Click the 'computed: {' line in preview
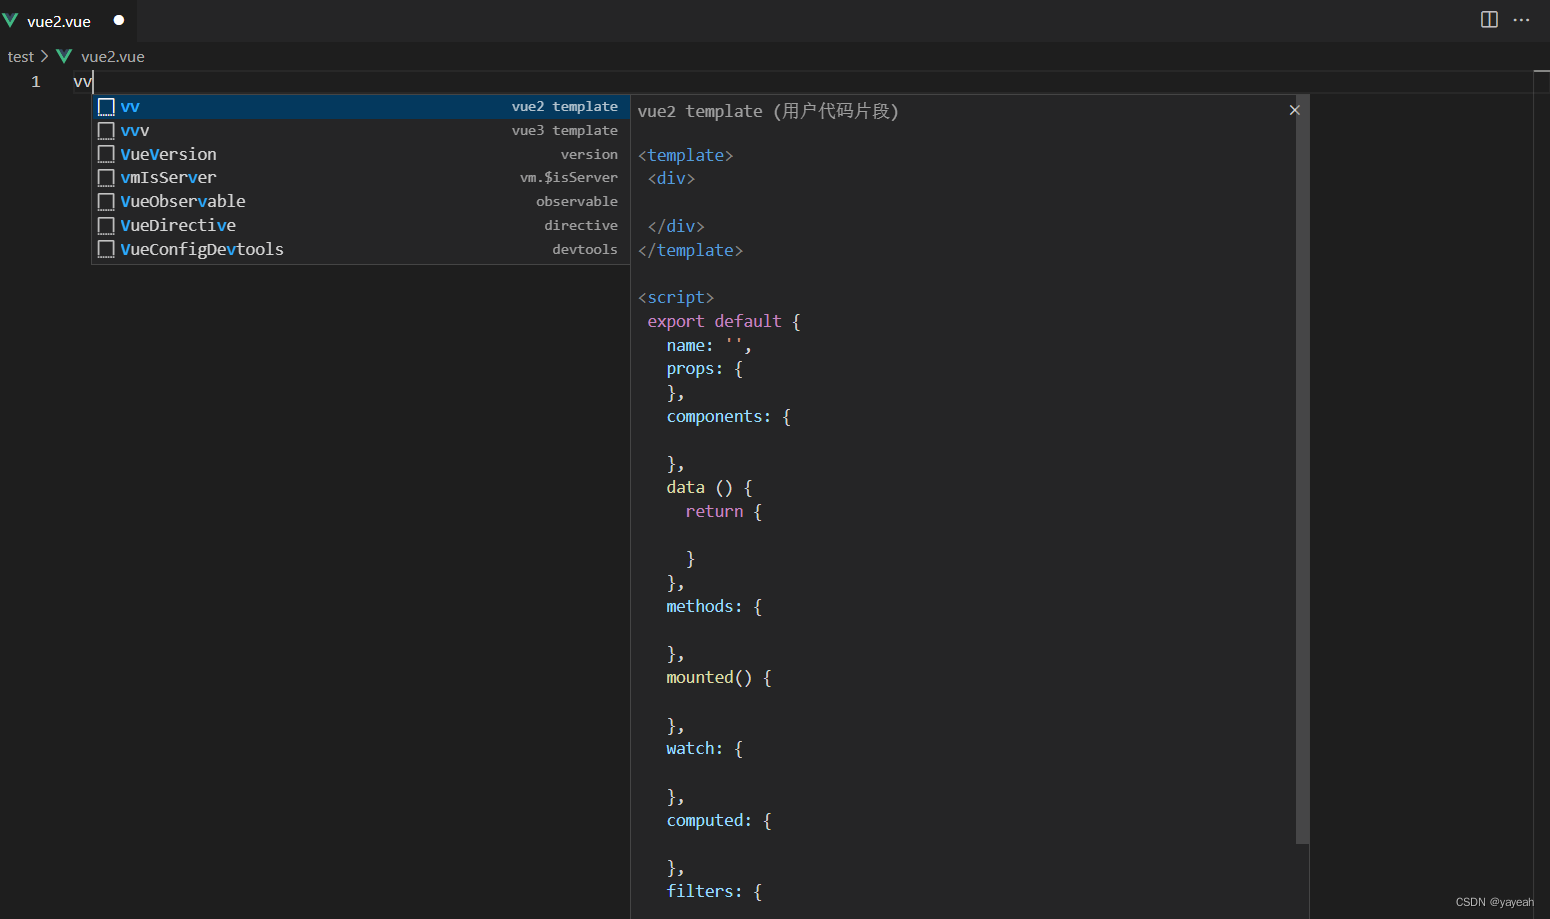This screenshot has height=919, width=1550. (719, 820)
